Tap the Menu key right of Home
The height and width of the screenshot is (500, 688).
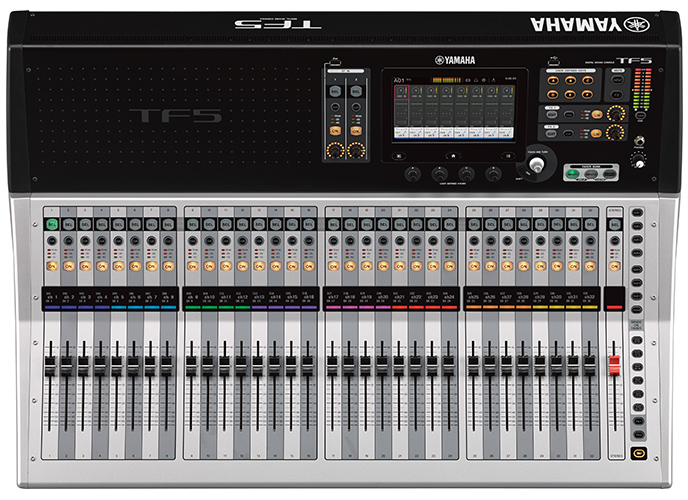508,156
